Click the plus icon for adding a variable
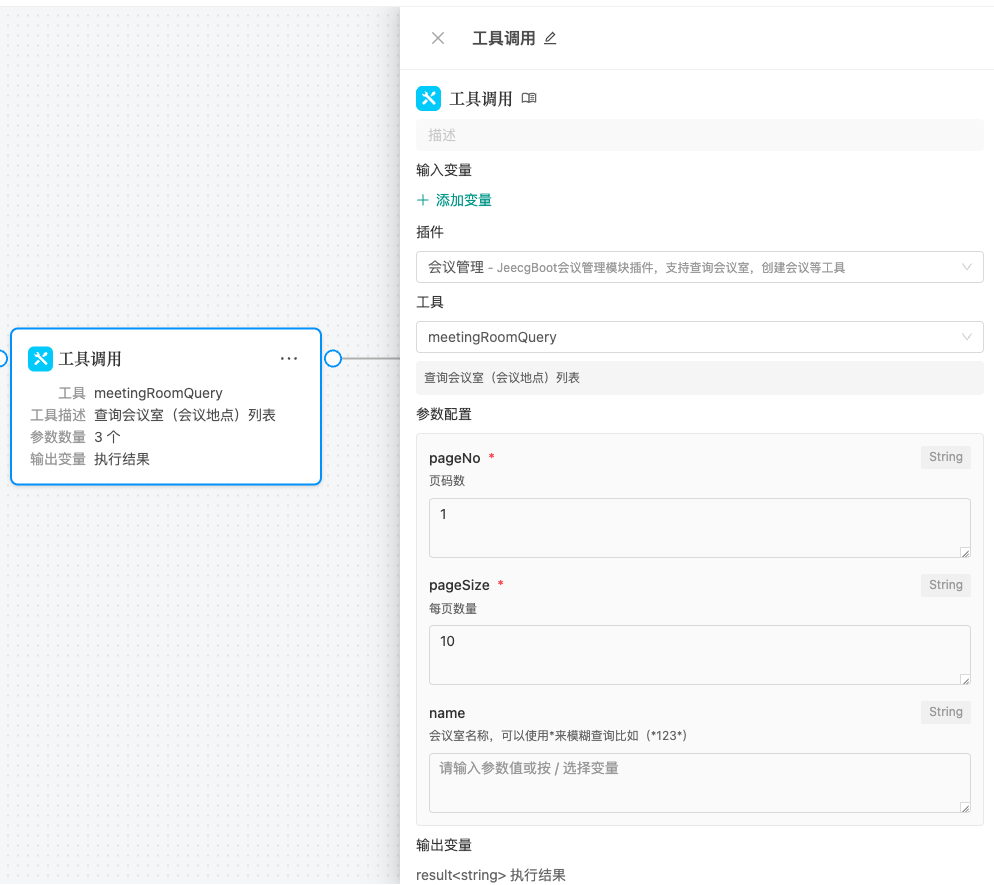The height and width of the screenshot is (885, 994). tap(423, 200)
